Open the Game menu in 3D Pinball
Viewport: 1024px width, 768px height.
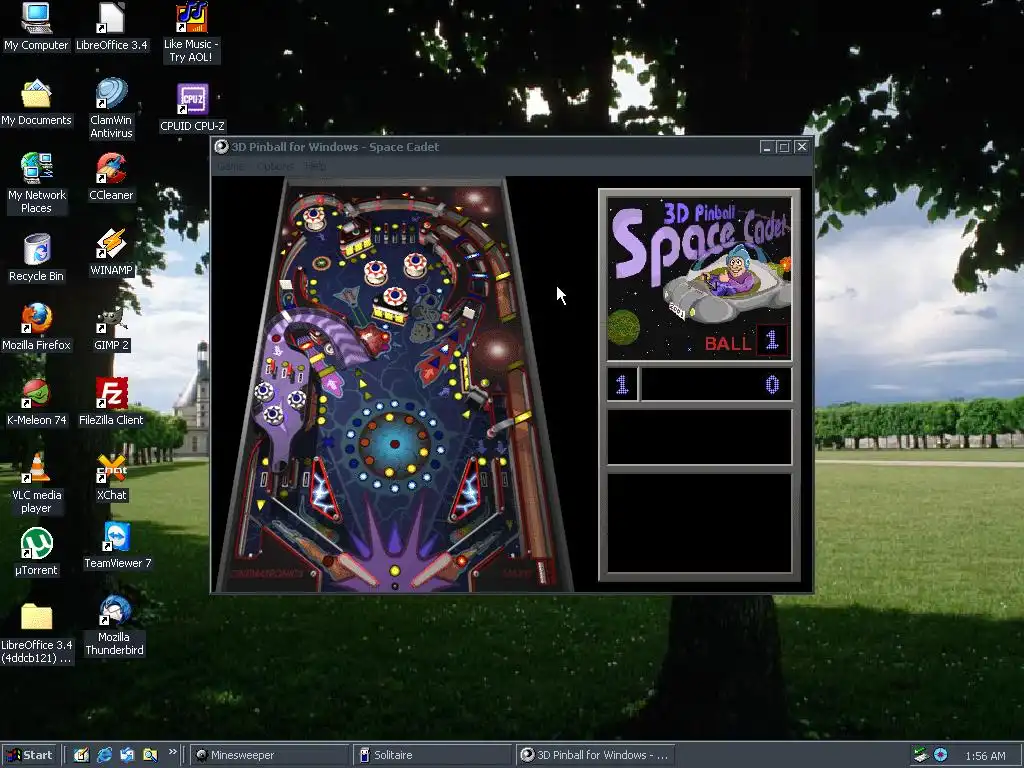(231, 167)
